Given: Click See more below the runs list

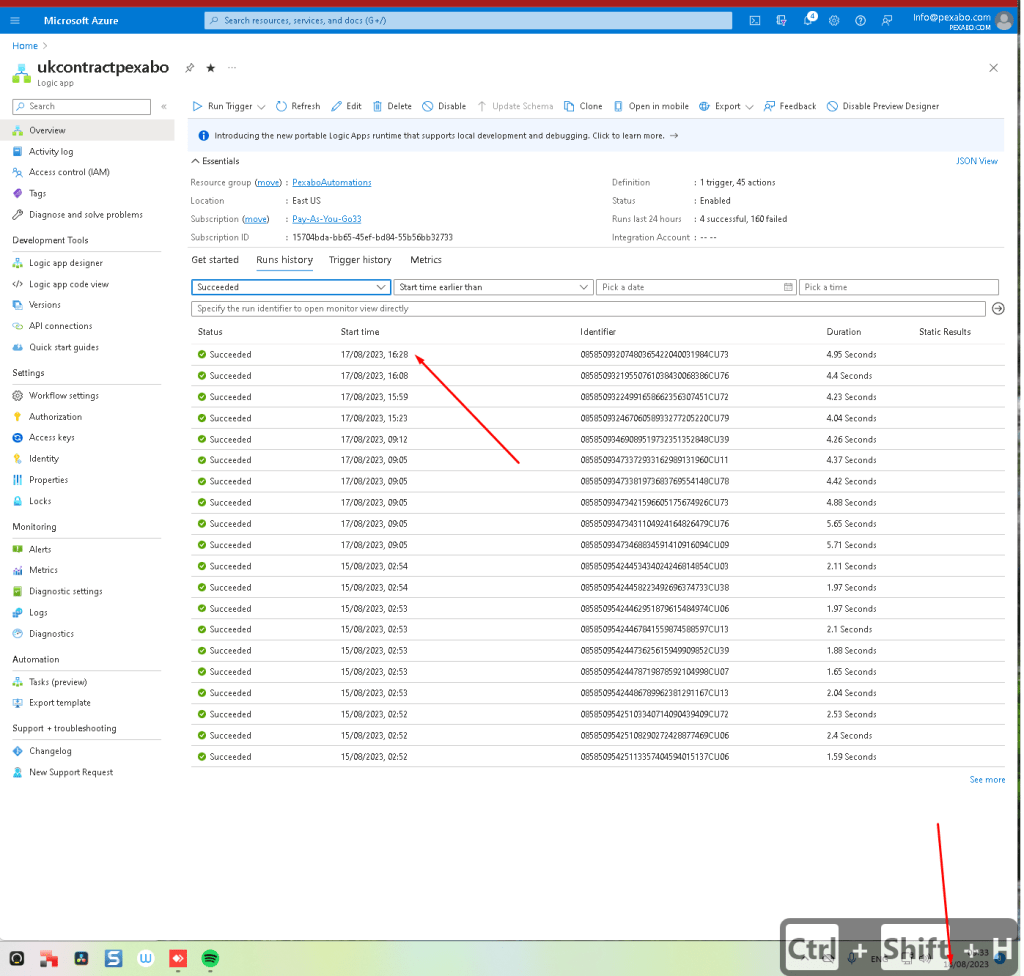Looking at the screenshot, I should [987, 780].
